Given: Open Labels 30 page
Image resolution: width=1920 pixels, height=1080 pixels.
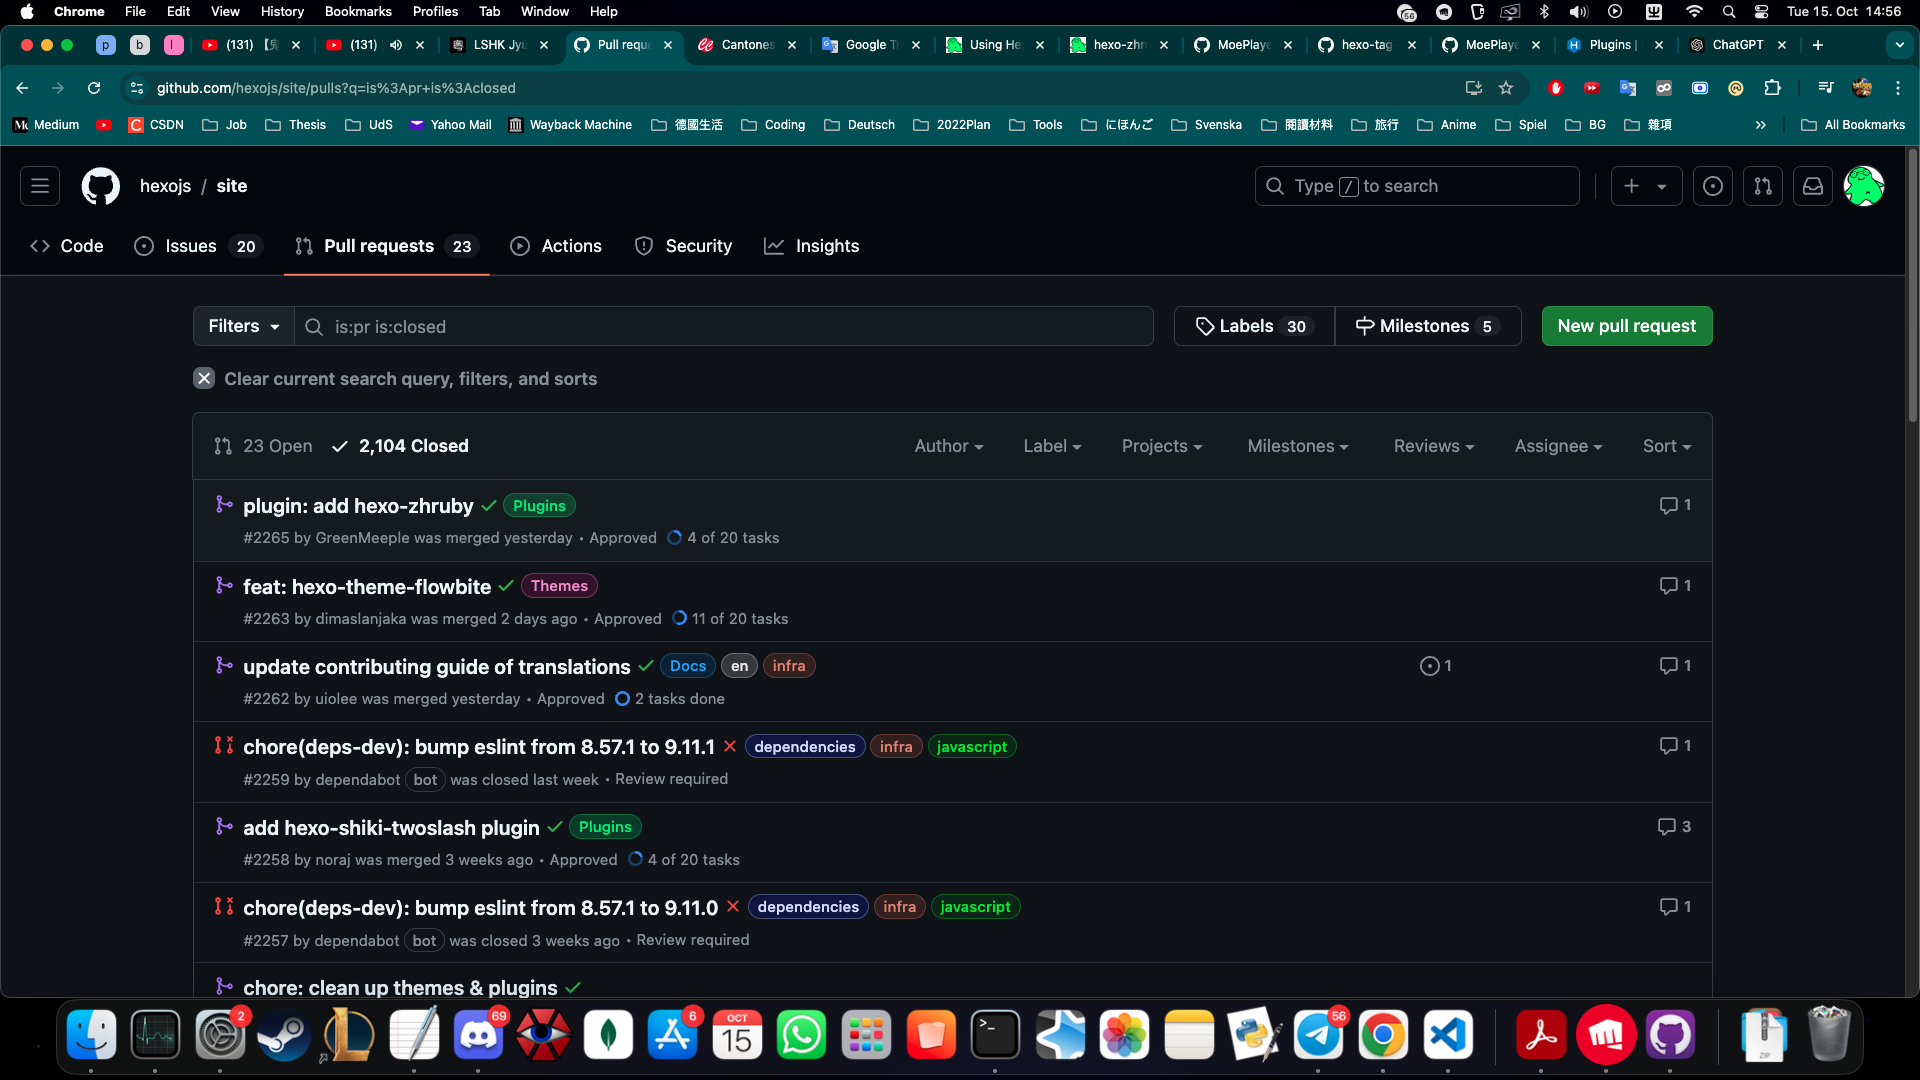Looking at the screenshot, I should point(1254,326).
